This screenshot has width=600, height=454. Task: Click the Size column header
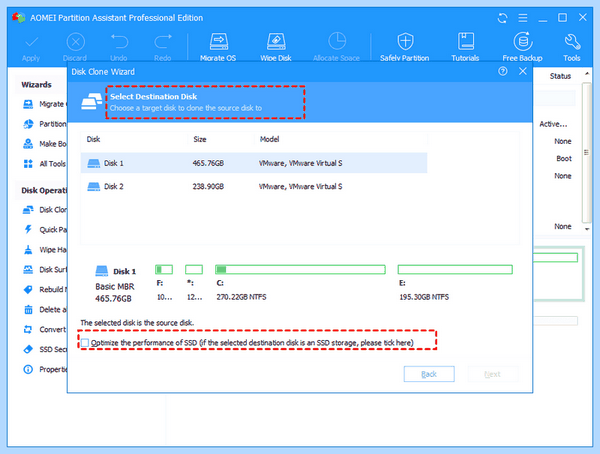[200, 139]
